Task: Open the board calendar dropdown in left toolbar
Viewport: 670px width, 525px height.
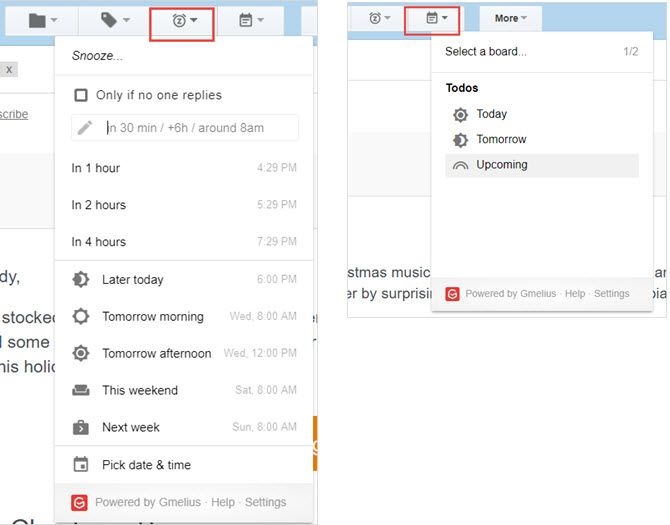Action: point(251,20)
